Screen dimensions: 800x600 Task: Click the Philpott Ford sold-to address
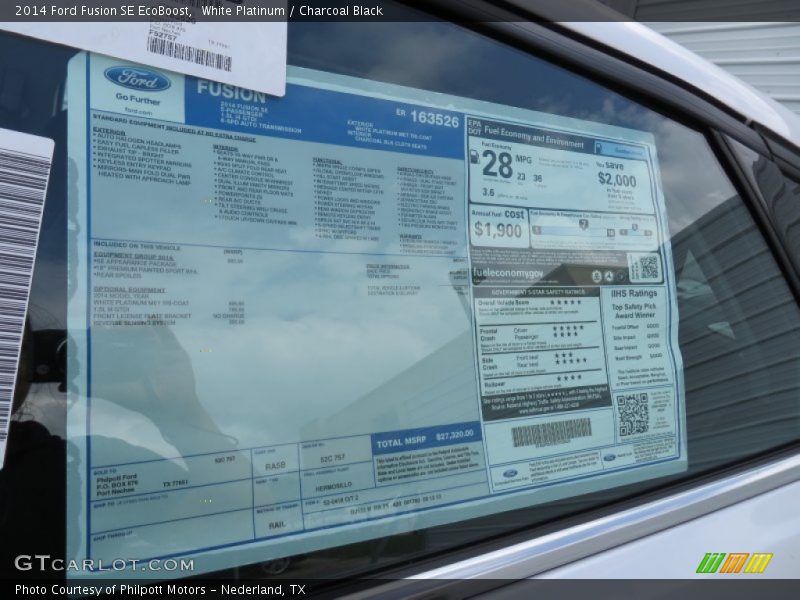click(x=117, y=485)
